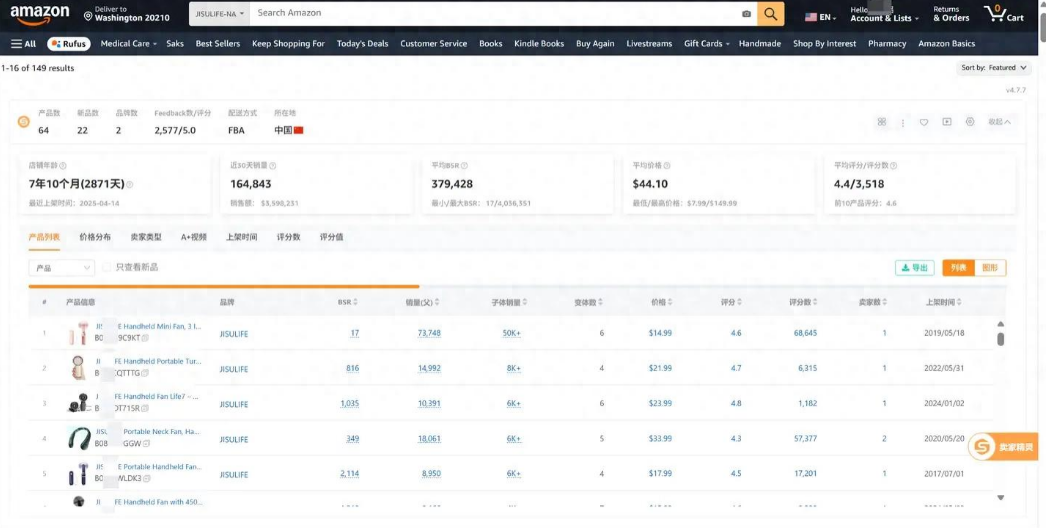Viewport: 1046px width, 528px height.
Task: Switch to 图形 view
Action: 990,268
